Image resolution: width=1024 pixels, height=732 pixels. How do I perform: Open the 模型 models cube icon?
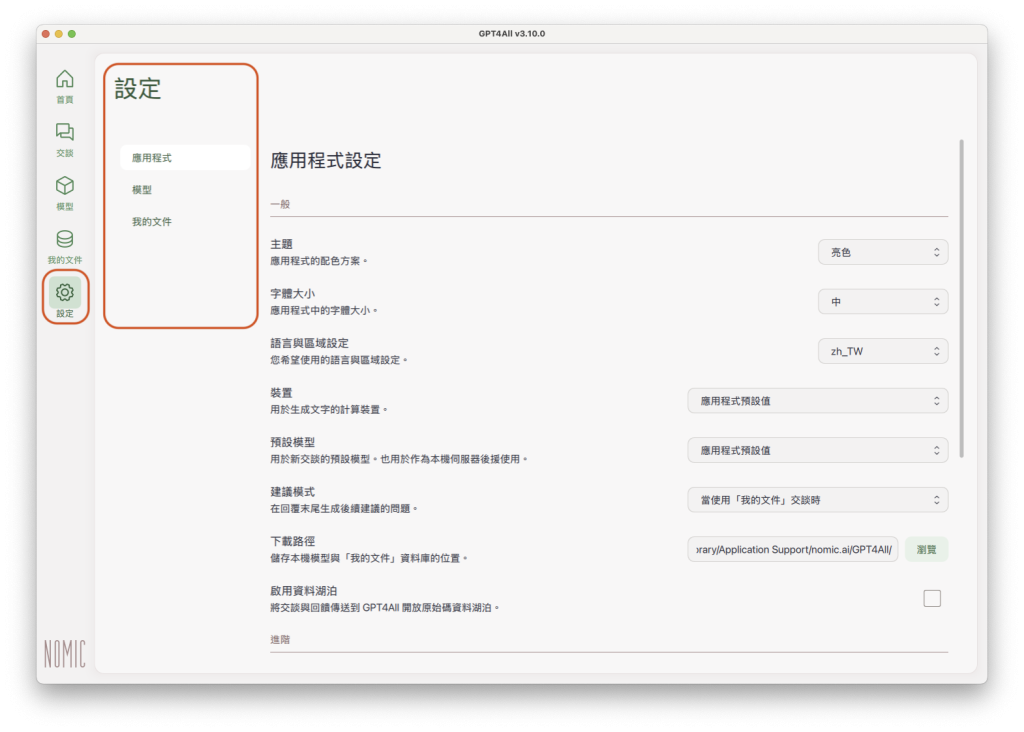(x=65, y=186)
